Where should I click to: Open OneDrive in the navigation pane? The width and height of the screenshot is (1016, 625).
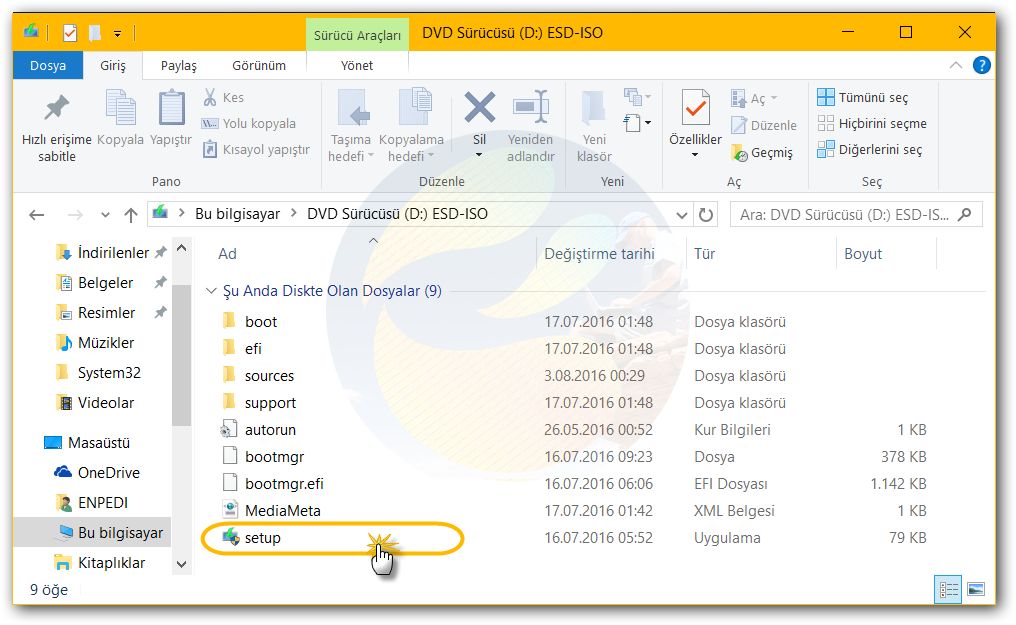pyautogui.click(x=108, y=473)
